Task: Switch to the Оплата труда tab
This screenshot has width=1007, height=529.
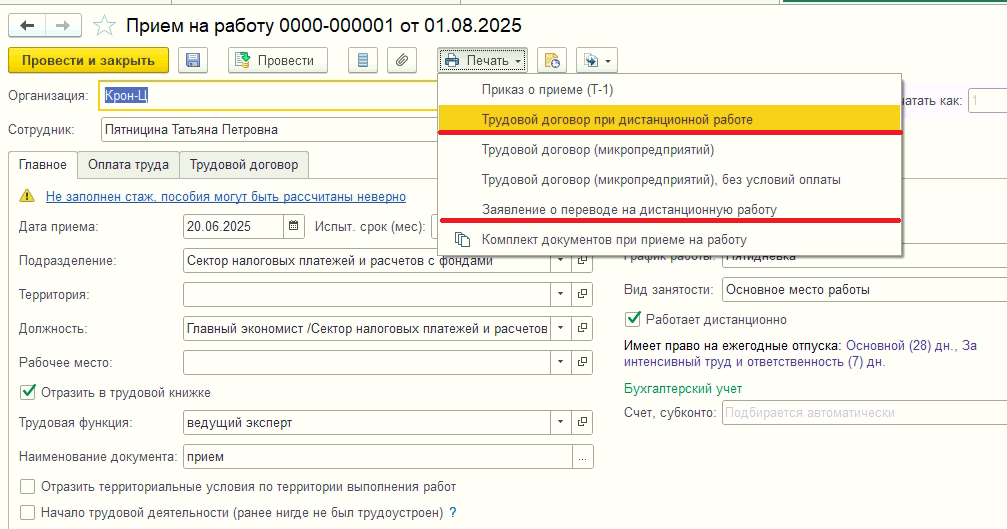Action: click(128, 165)
